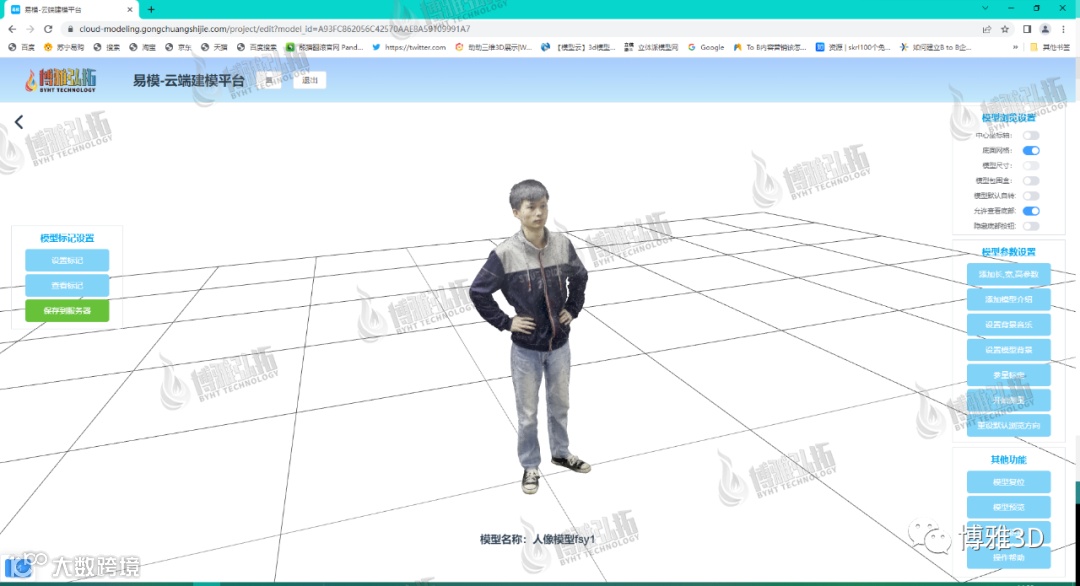Go back with the left chevron arrow
1080x586 pixels.
coord(19,122)
